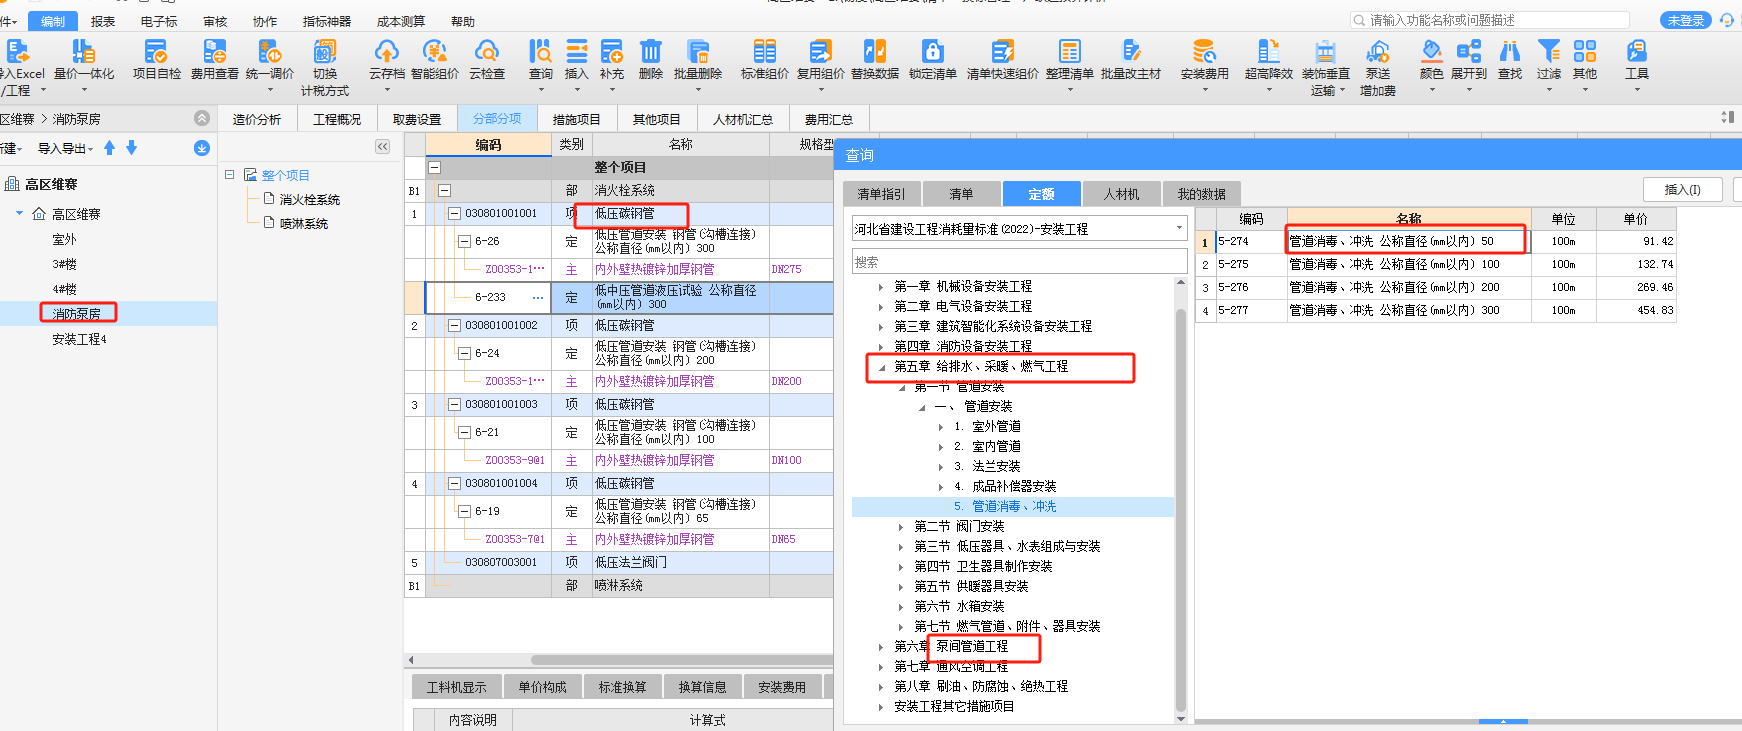Open the 成本测算 menu
The height and width of the screenshot is (731, 1742).
[401, 21]
